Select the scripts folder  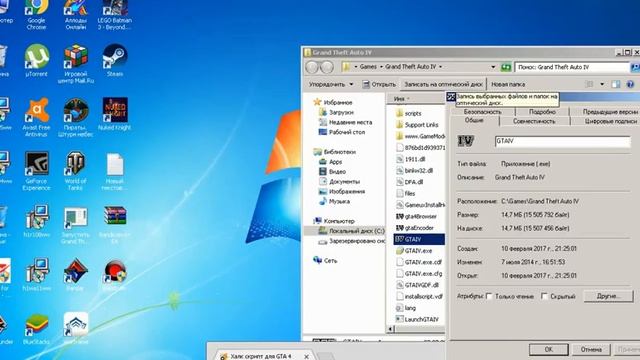point(409,113)
